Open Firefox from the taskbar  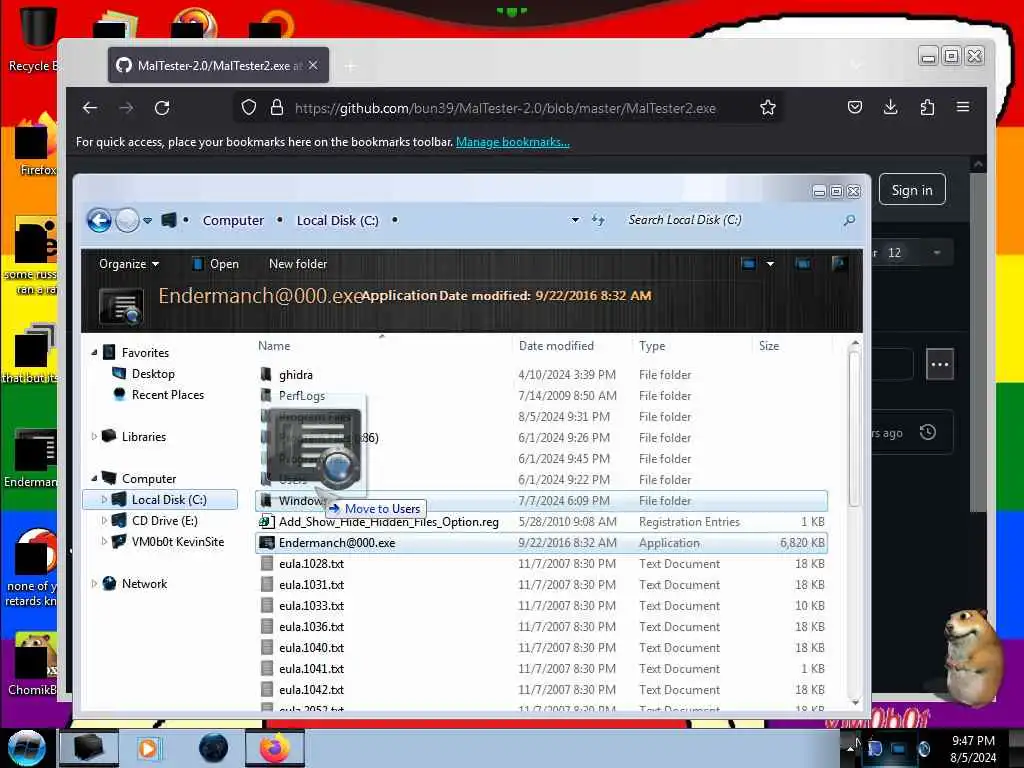(x=274, y=748)
